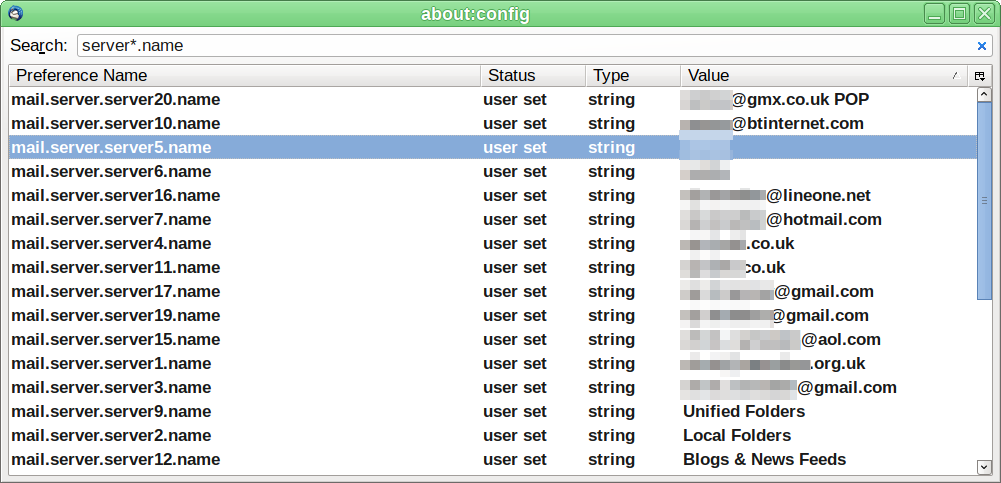Select the mail.server.server9.name Unified Folders row
Viewport: 1001px width, 483px height.
pyautogui.click(x=111, y=411)
